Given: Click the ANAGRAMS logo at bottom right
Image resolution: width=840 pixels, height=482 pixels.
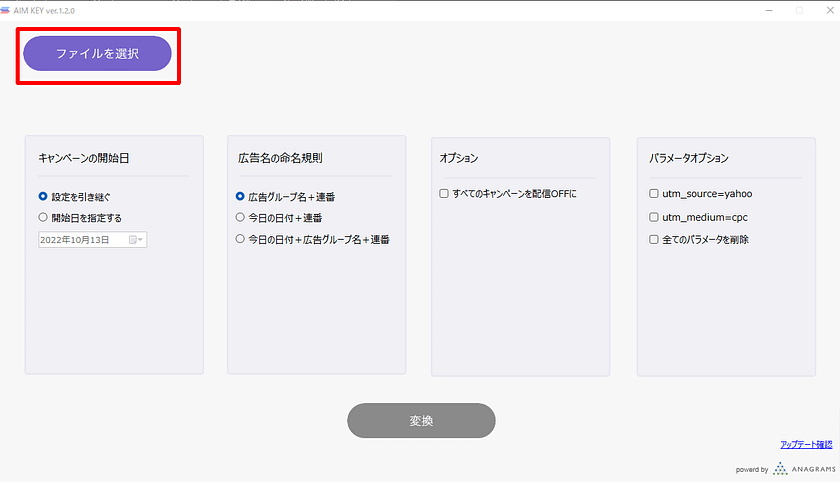Looking at the screenshot, I should pos(803,468).
